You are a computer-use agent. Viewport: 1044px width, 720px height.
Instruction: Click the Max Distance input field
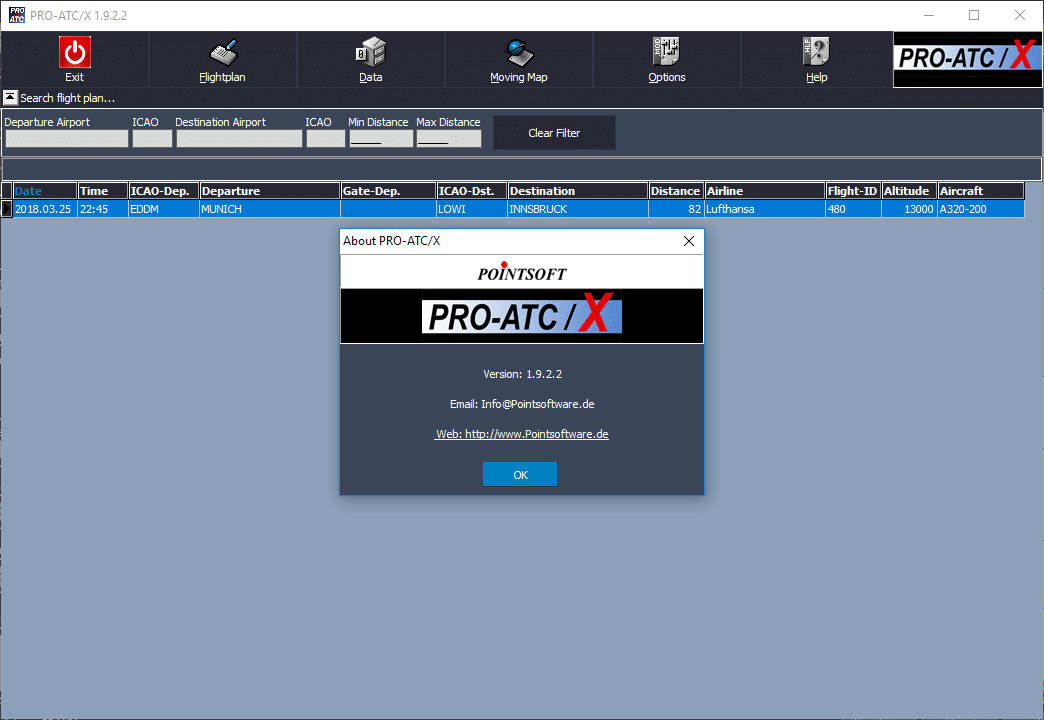point(448,139)
